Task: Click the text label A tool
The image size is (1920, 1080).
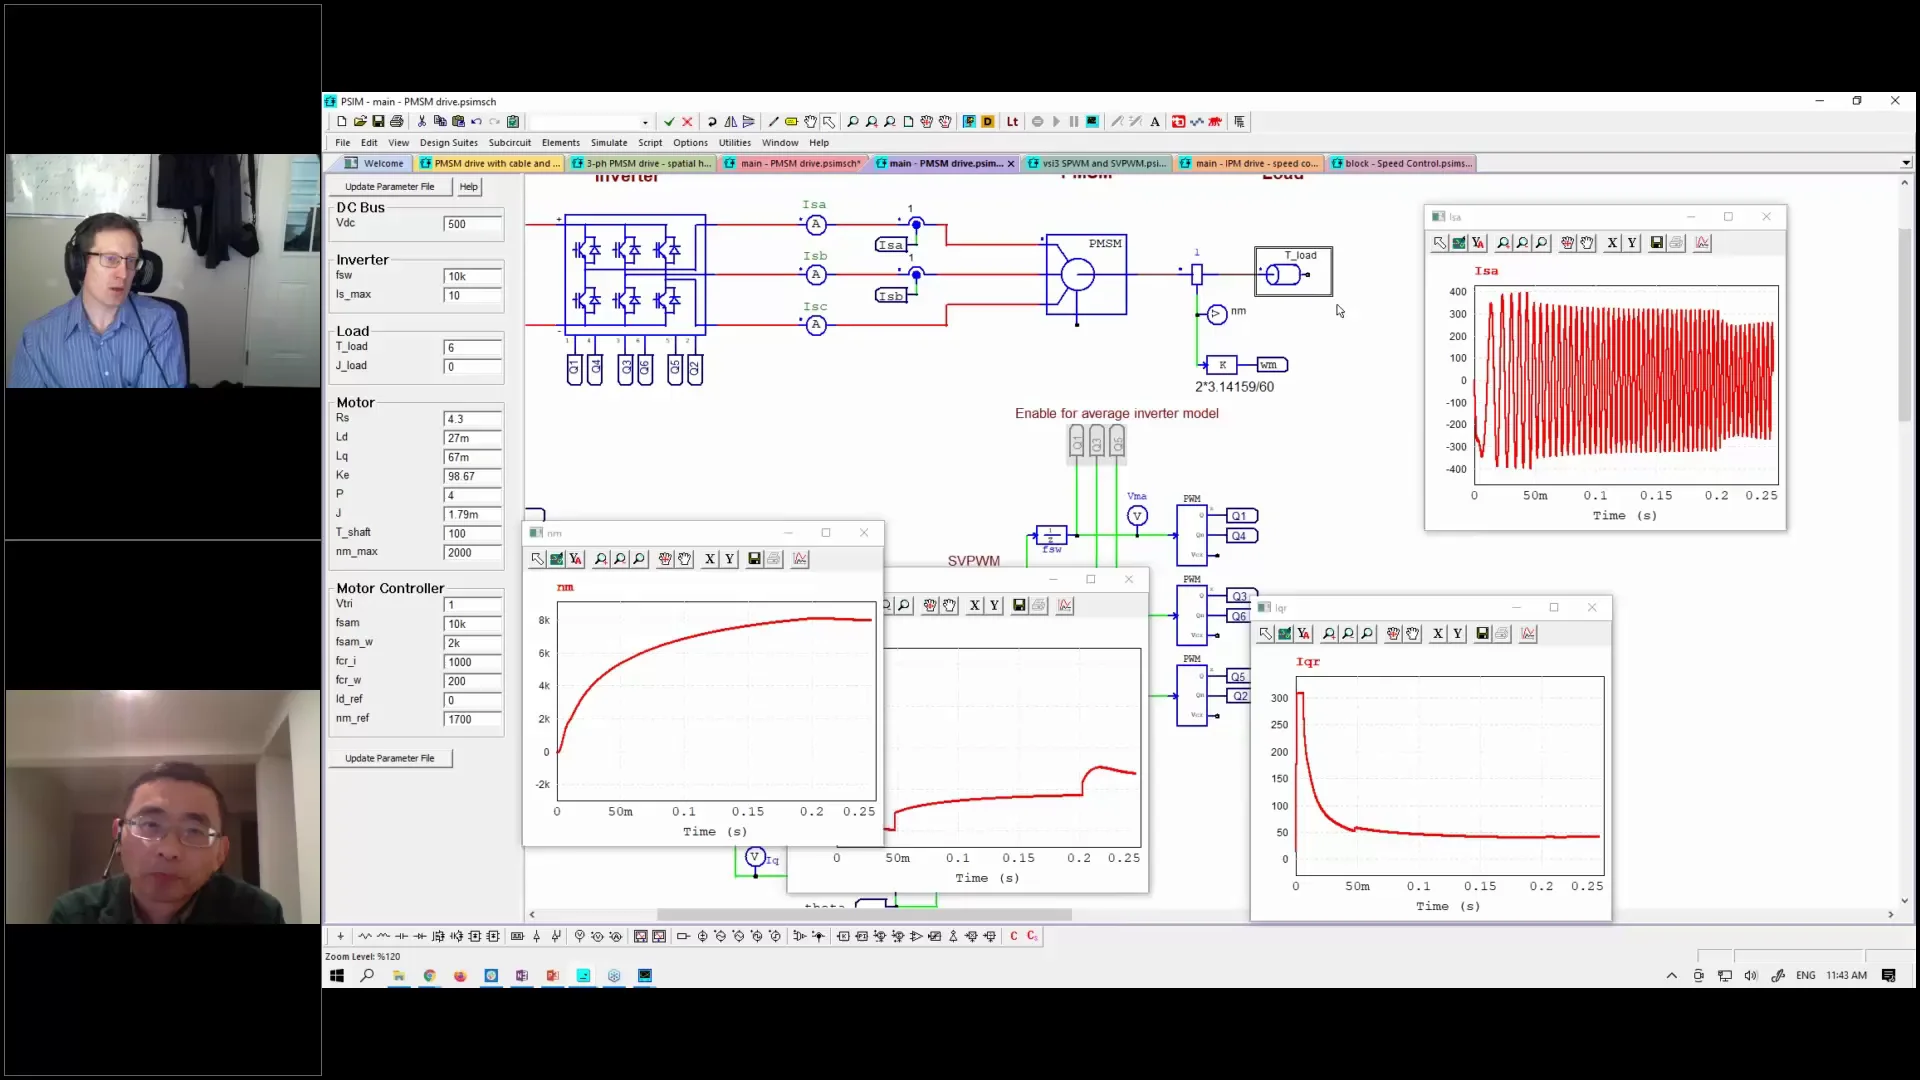Action: tap(1155, 122)
